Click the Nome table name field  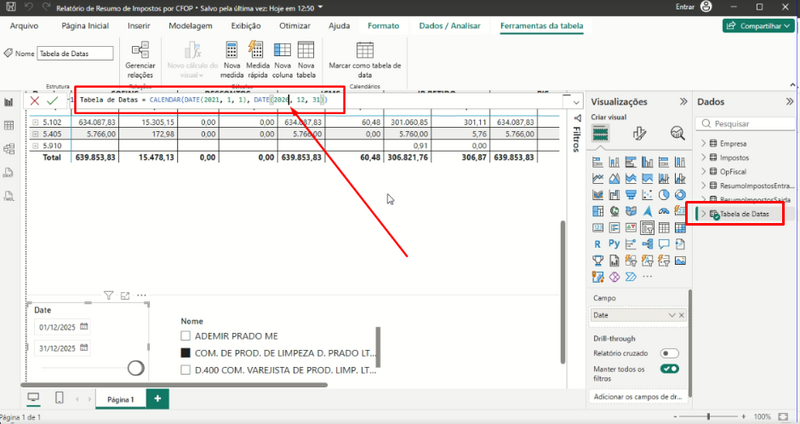point(75,53)
